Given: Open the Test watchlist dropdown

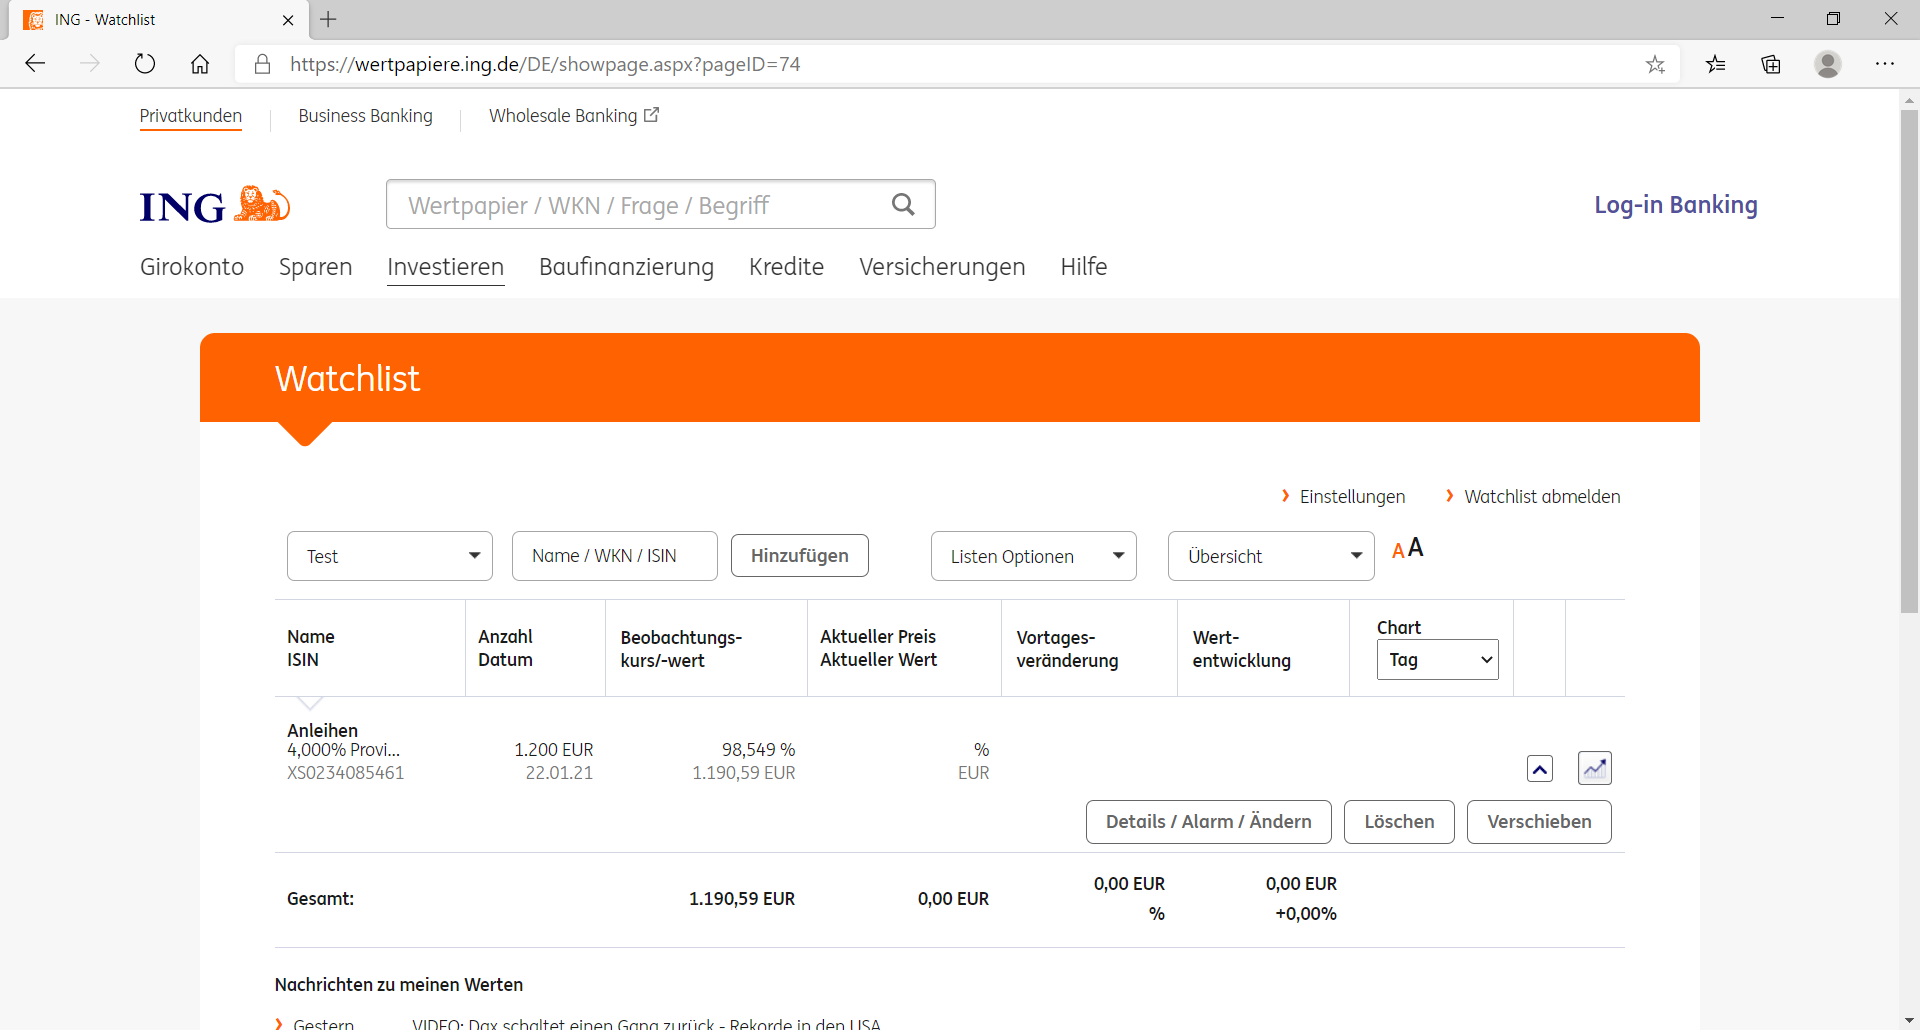Looking at the screenshot, I should (389, 556).
